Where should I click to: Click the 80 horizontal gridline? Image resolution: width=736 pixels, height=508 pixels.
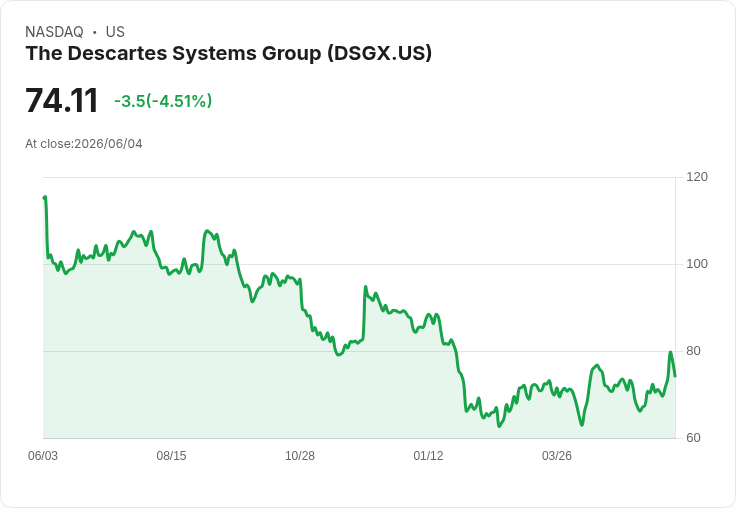[x=359, y=351]
